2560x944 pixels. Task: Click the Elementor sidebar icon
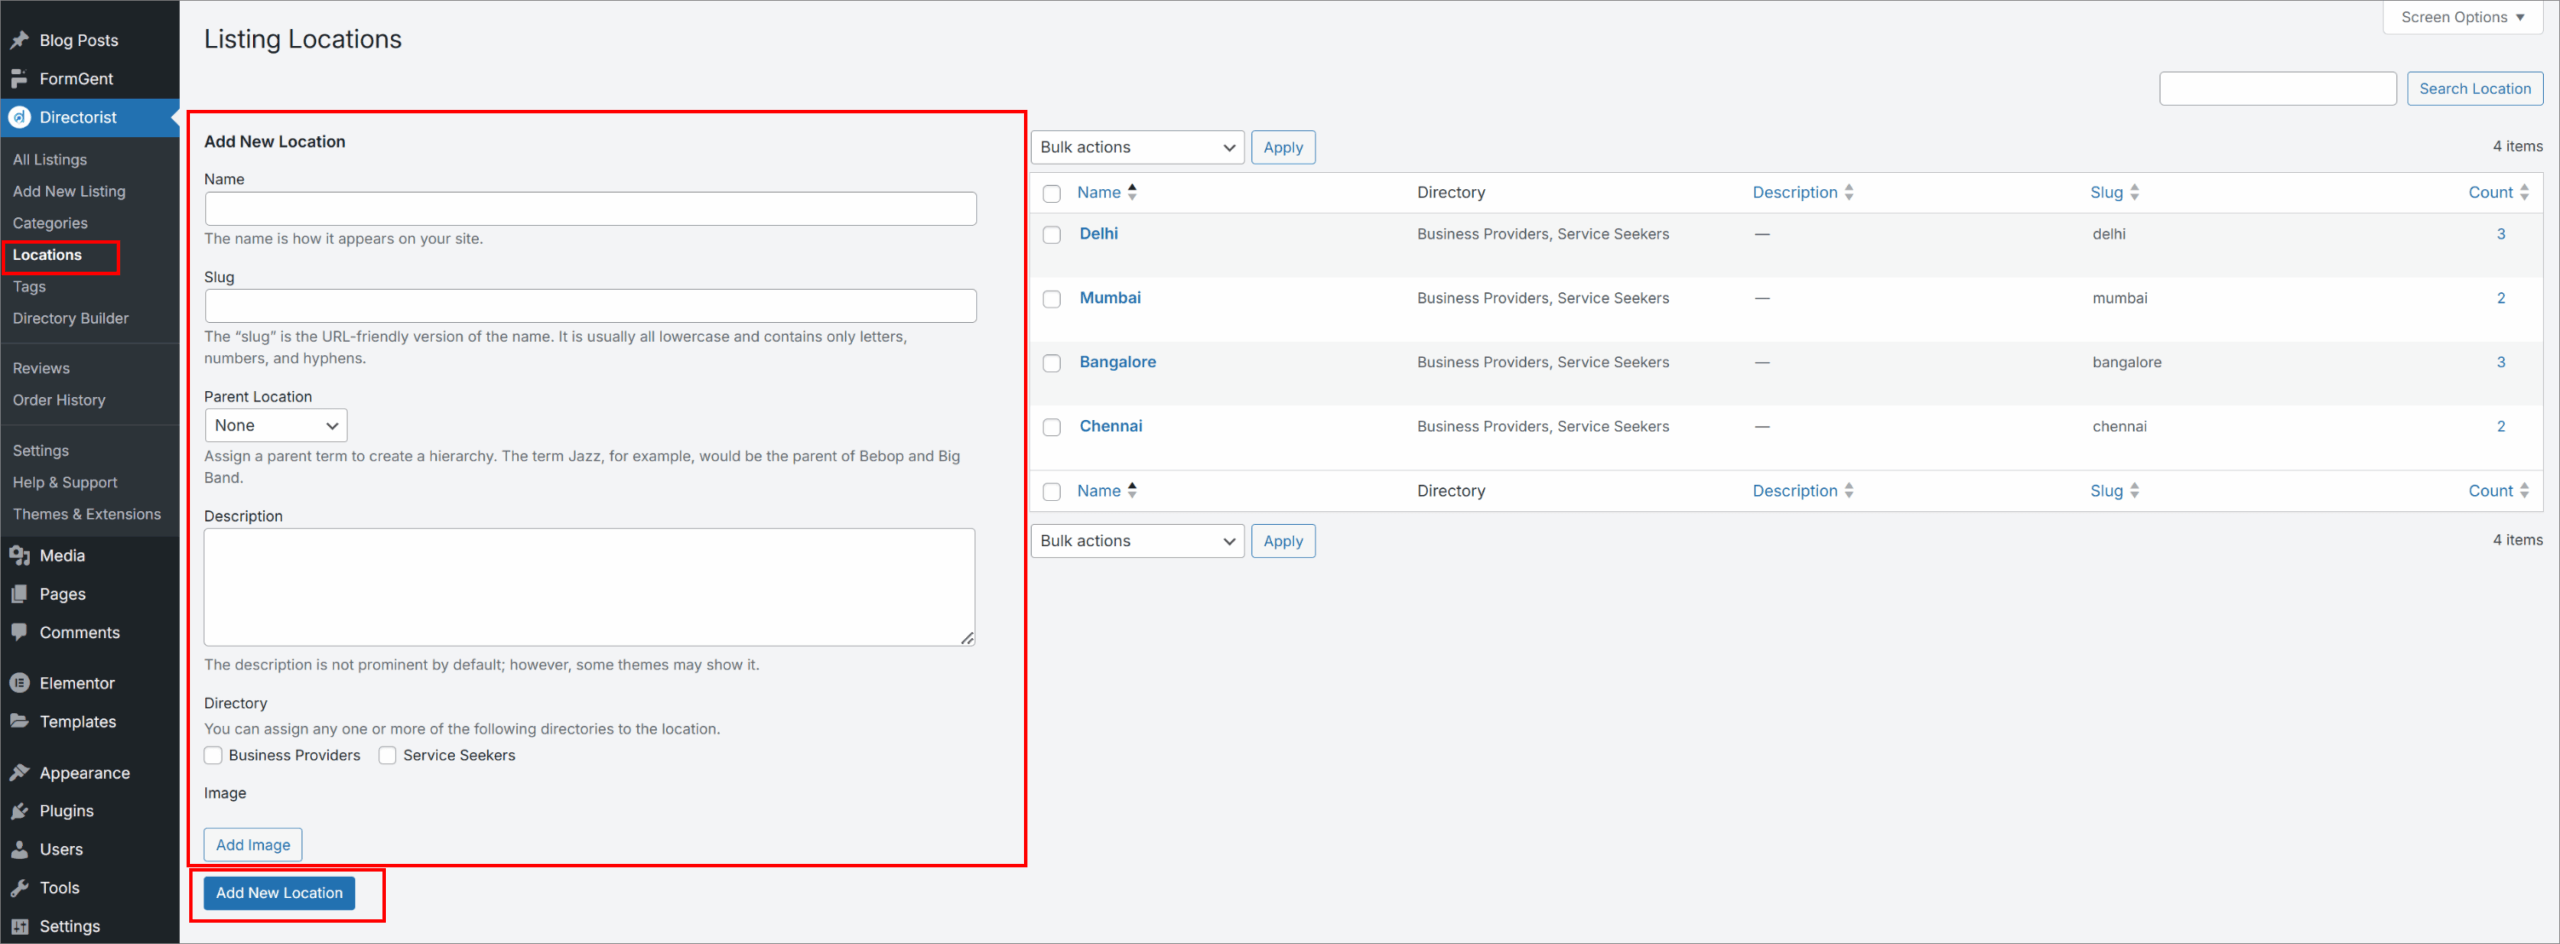pos(19,683)
